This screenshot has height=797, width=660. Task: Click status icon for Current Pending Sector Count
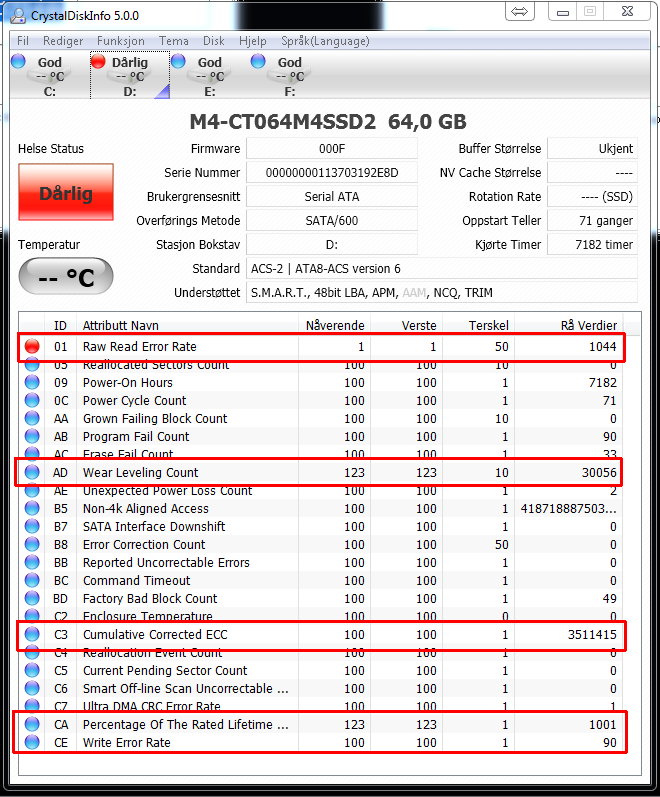(x=32, y=670)
